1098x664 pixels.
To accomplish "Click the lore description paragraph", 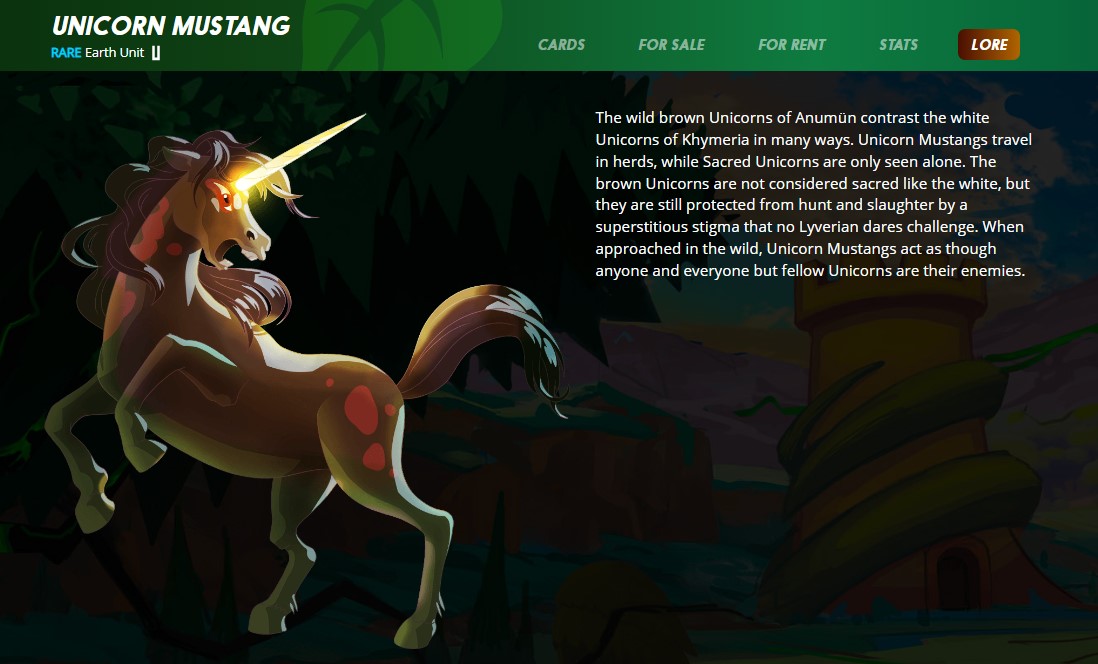I will (813, 194).
